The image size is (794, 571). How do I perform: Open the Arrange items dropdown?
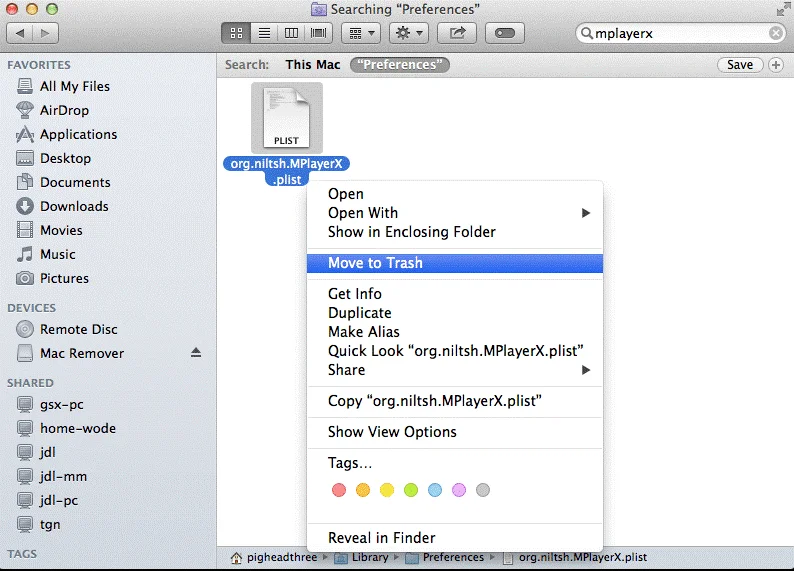[x=360, y=33]
